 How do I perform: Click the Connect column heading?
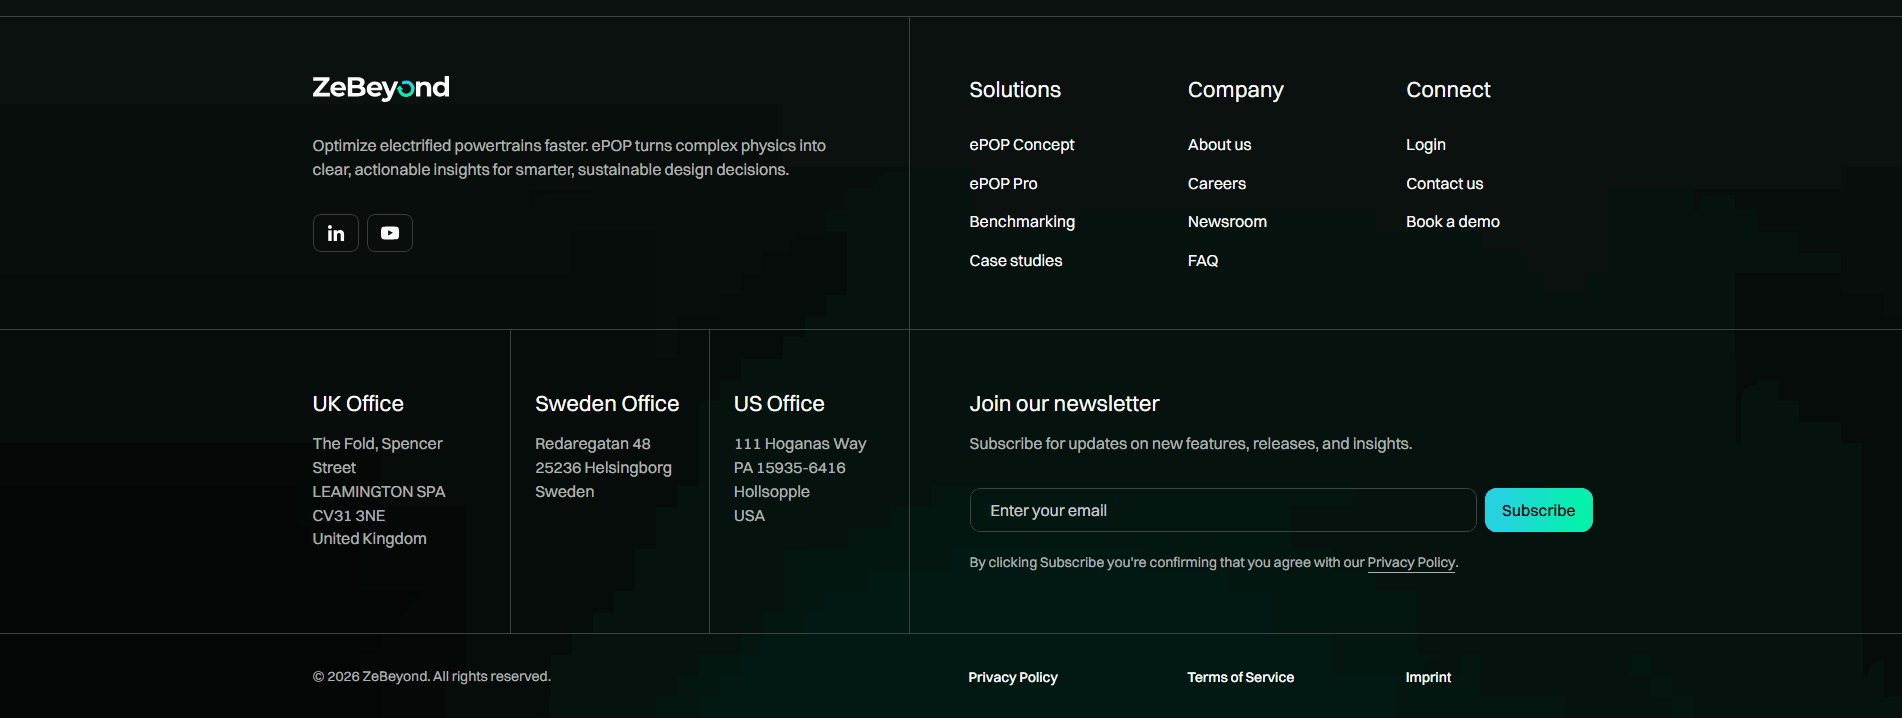(x=1448, y=90)
